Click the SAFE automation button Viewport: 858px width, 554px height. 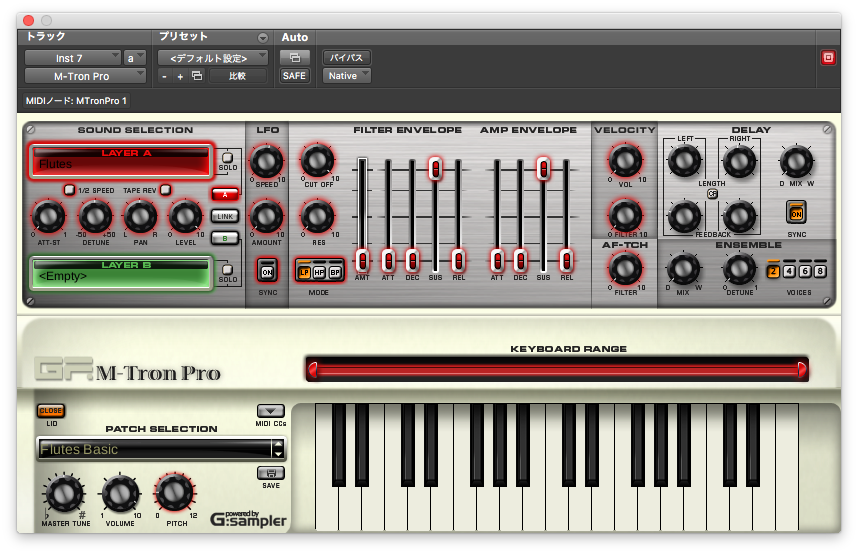[294, 76]
